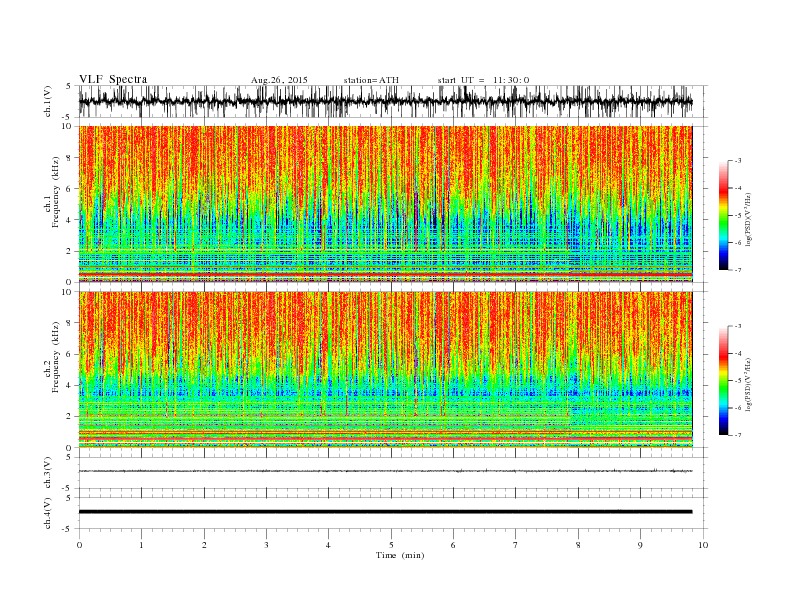Click the "8" kHz tick of ch.1 spectrogram
The image size is (792, 612).
(x=70, y=158)
